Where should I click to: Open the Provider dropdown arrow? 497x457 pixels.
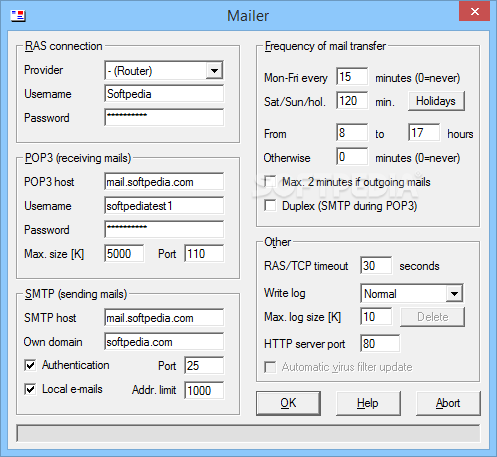[x=214, y=71]
